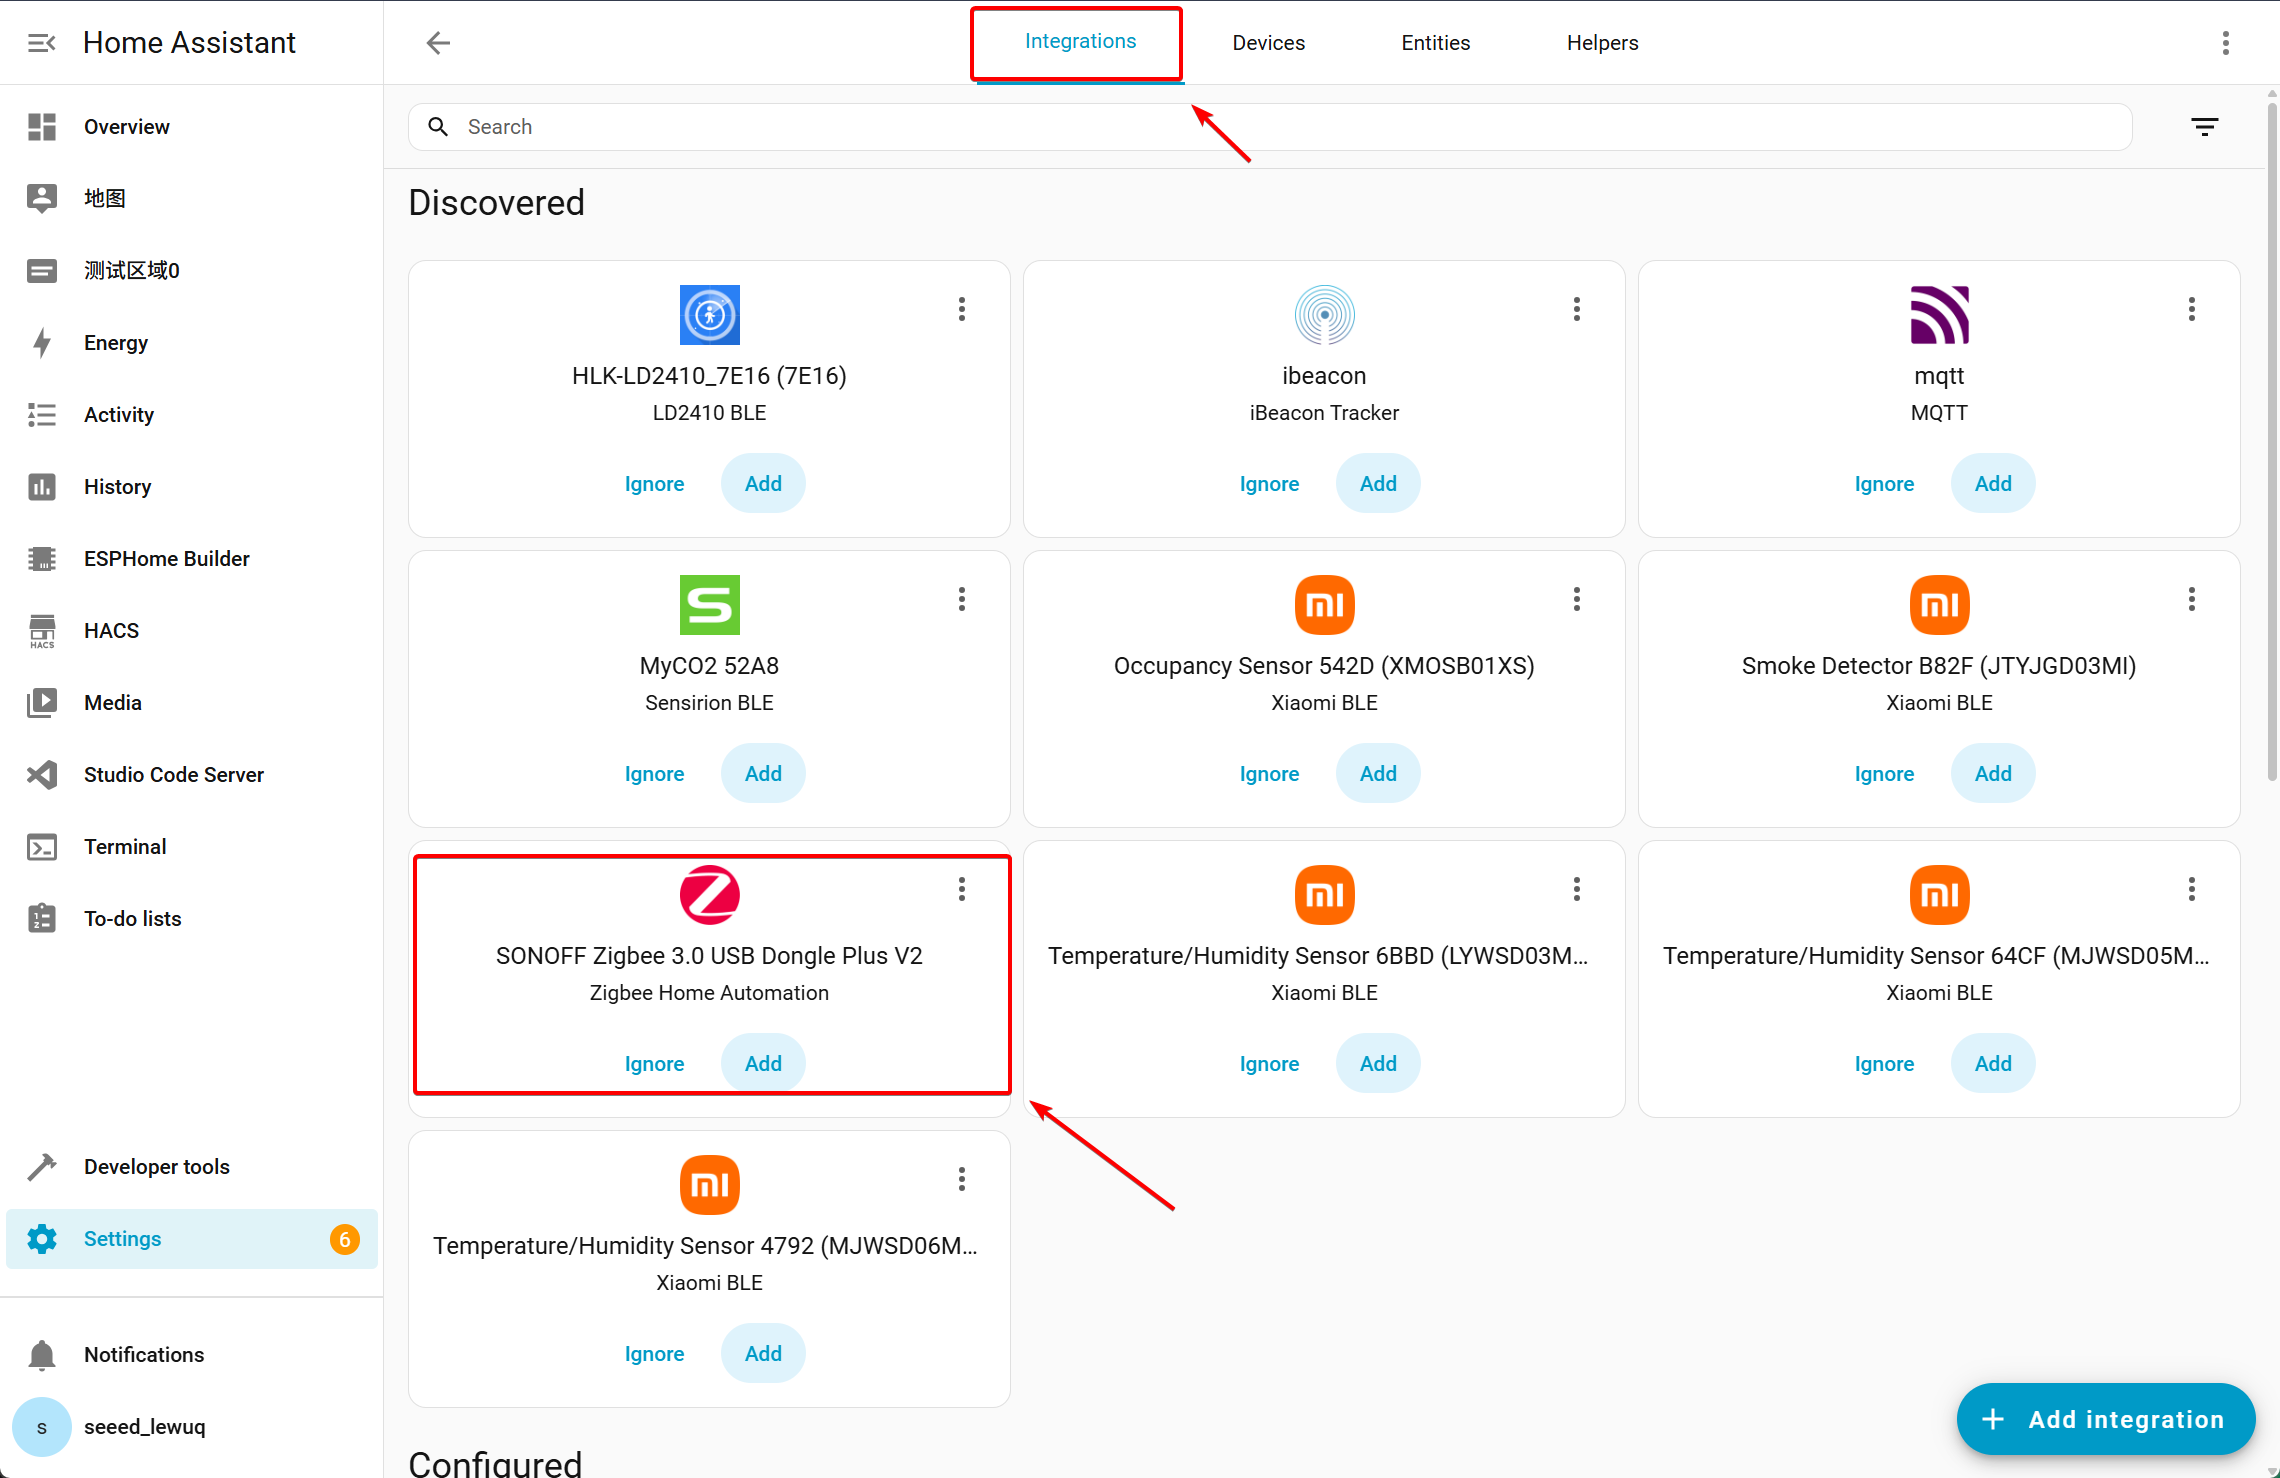Switch to the Helpers tab
This screenshot has height=1478, width=2280.
coord(1602,43)
